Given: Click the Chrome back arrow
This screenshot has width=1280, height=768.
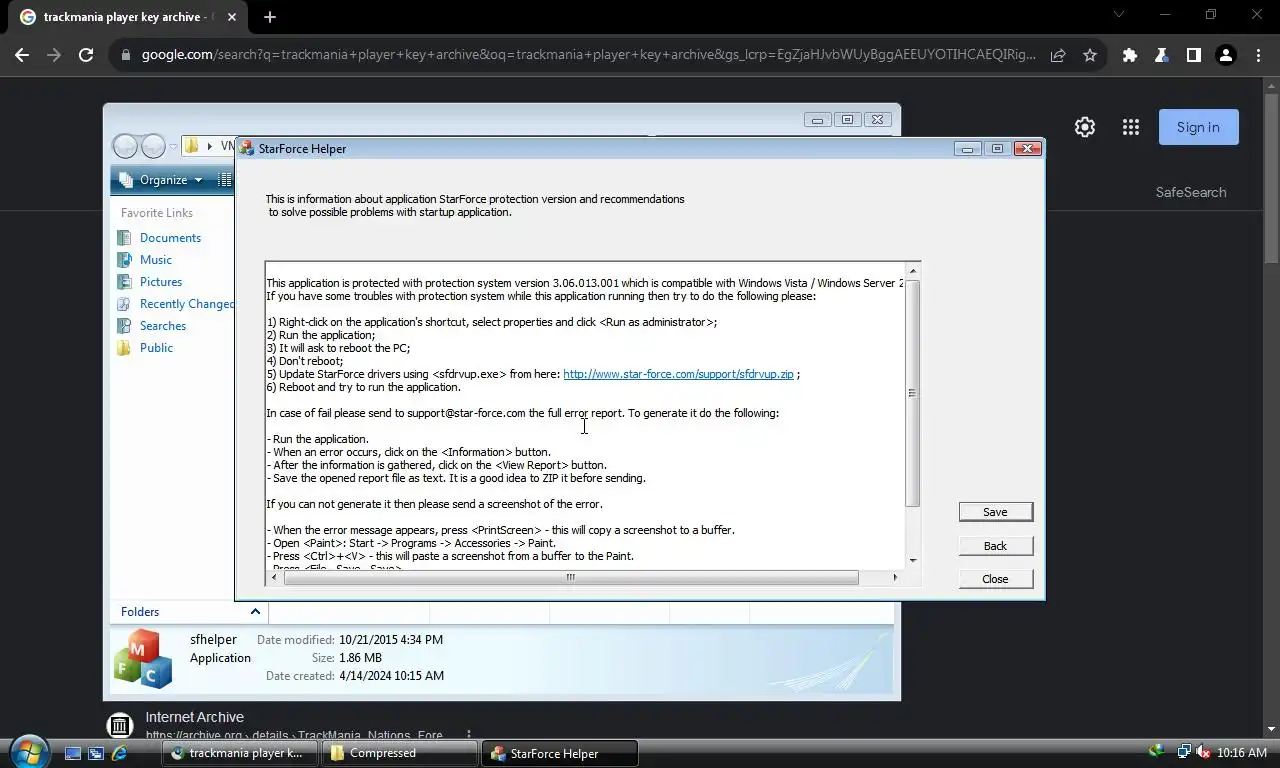Looking at the screenshot, I should [x=22, y=55].
